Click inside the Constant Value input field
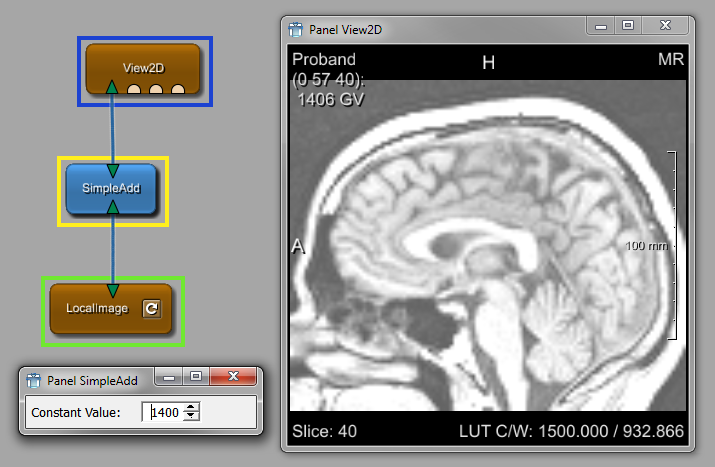 tap(164, 412)
